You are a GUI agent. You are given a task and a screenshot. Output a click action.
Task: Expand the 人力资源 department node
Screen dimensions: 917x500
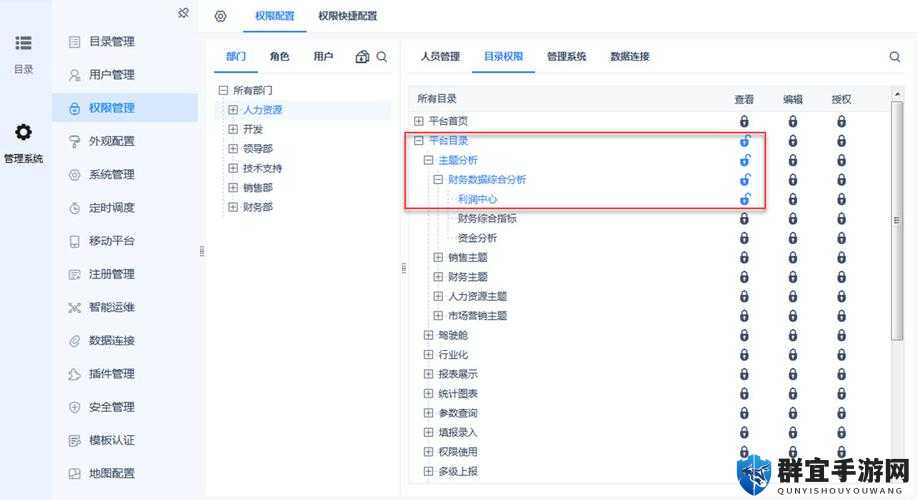(x=233, y=109)
